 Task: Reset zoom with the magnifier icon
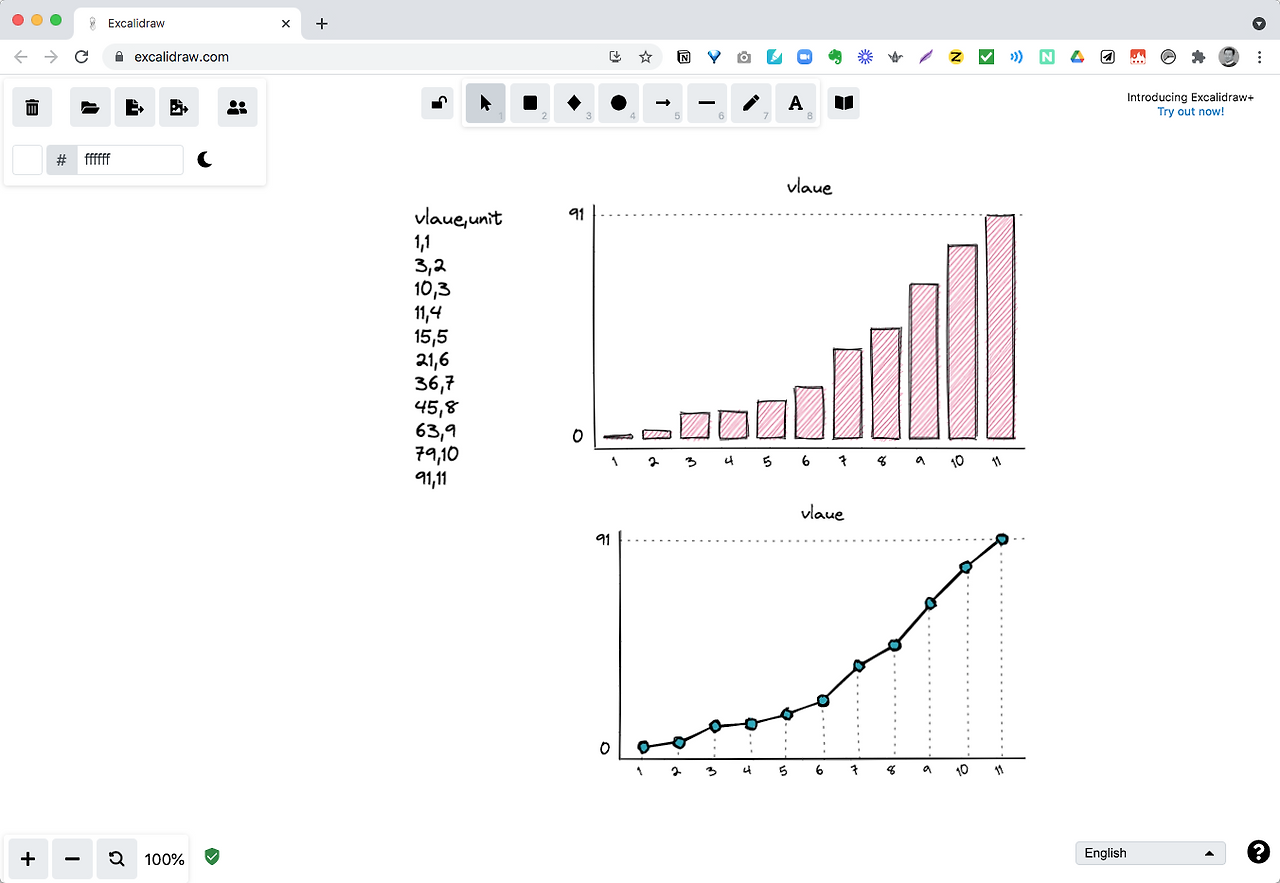click(x=116, y=858)
